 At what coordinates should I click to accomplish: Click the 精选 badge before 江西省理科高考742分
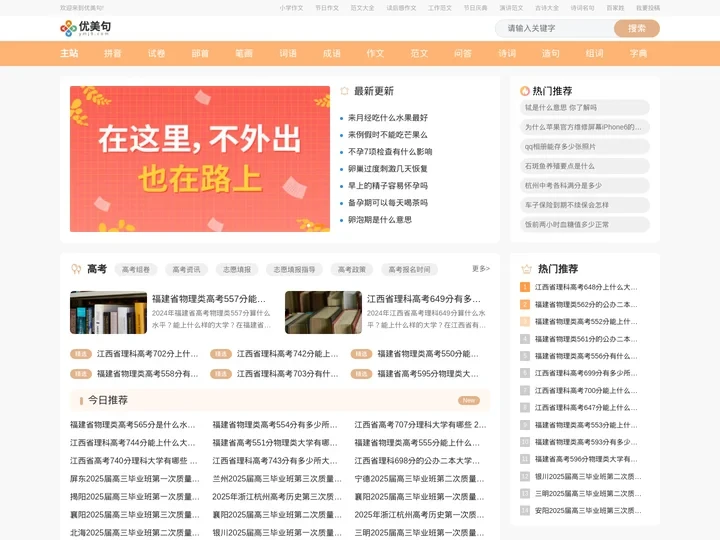pyautogui.click(x=221, y=354)
